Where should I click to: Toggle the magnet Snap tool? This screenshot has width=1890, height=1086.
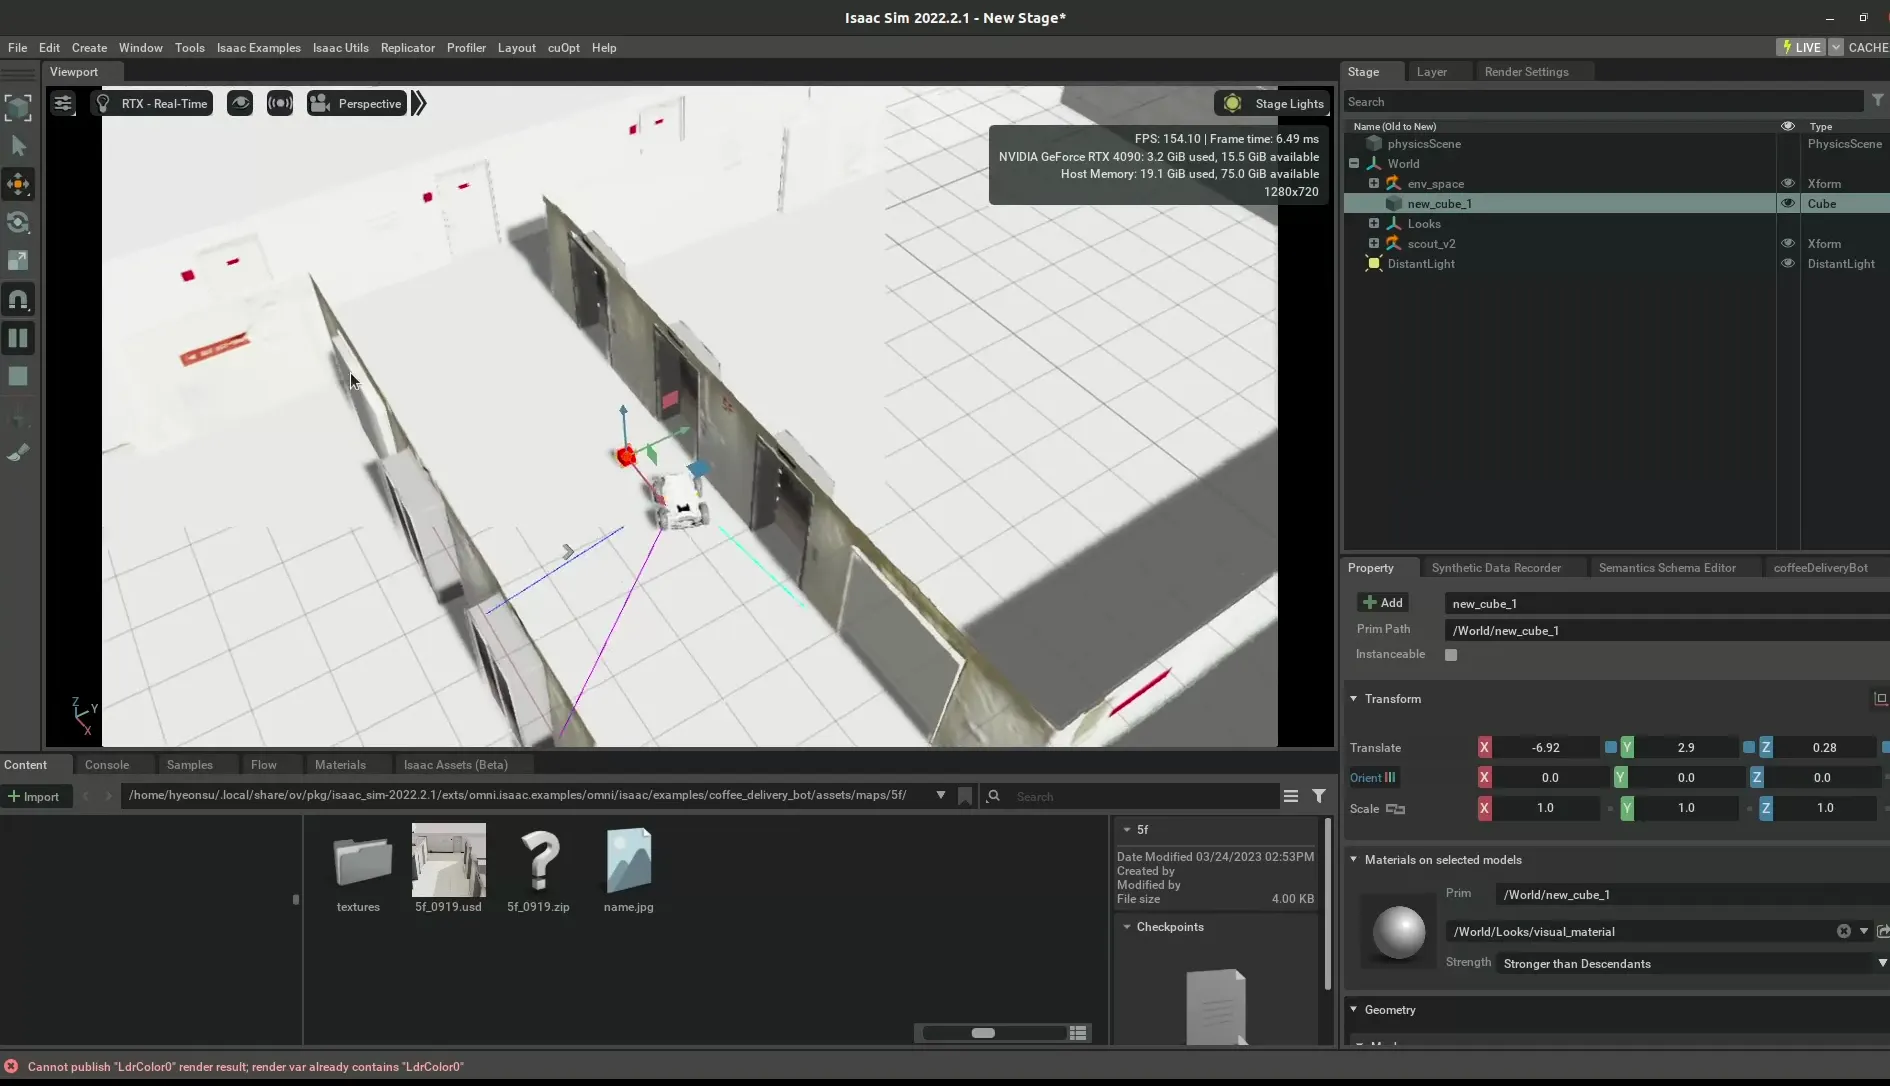click(x=18, y=299)
